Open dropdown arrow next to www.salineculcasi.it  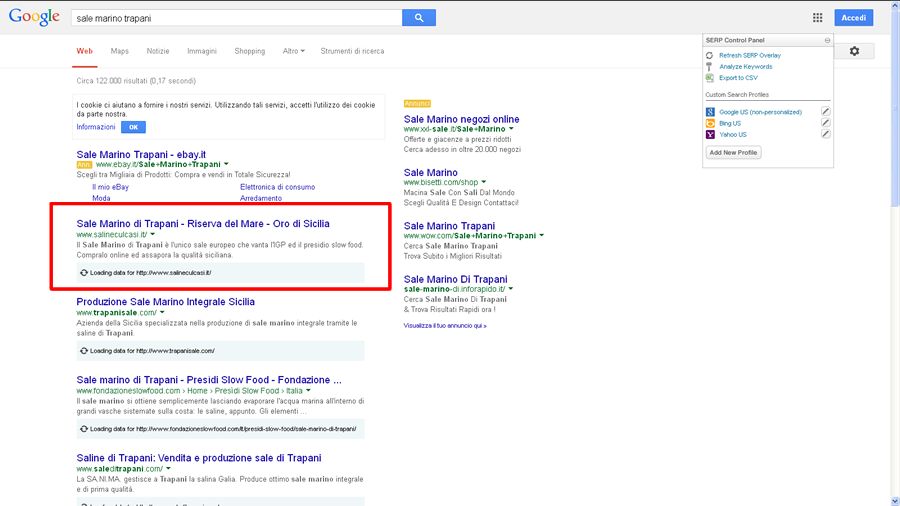click(152, 234)
